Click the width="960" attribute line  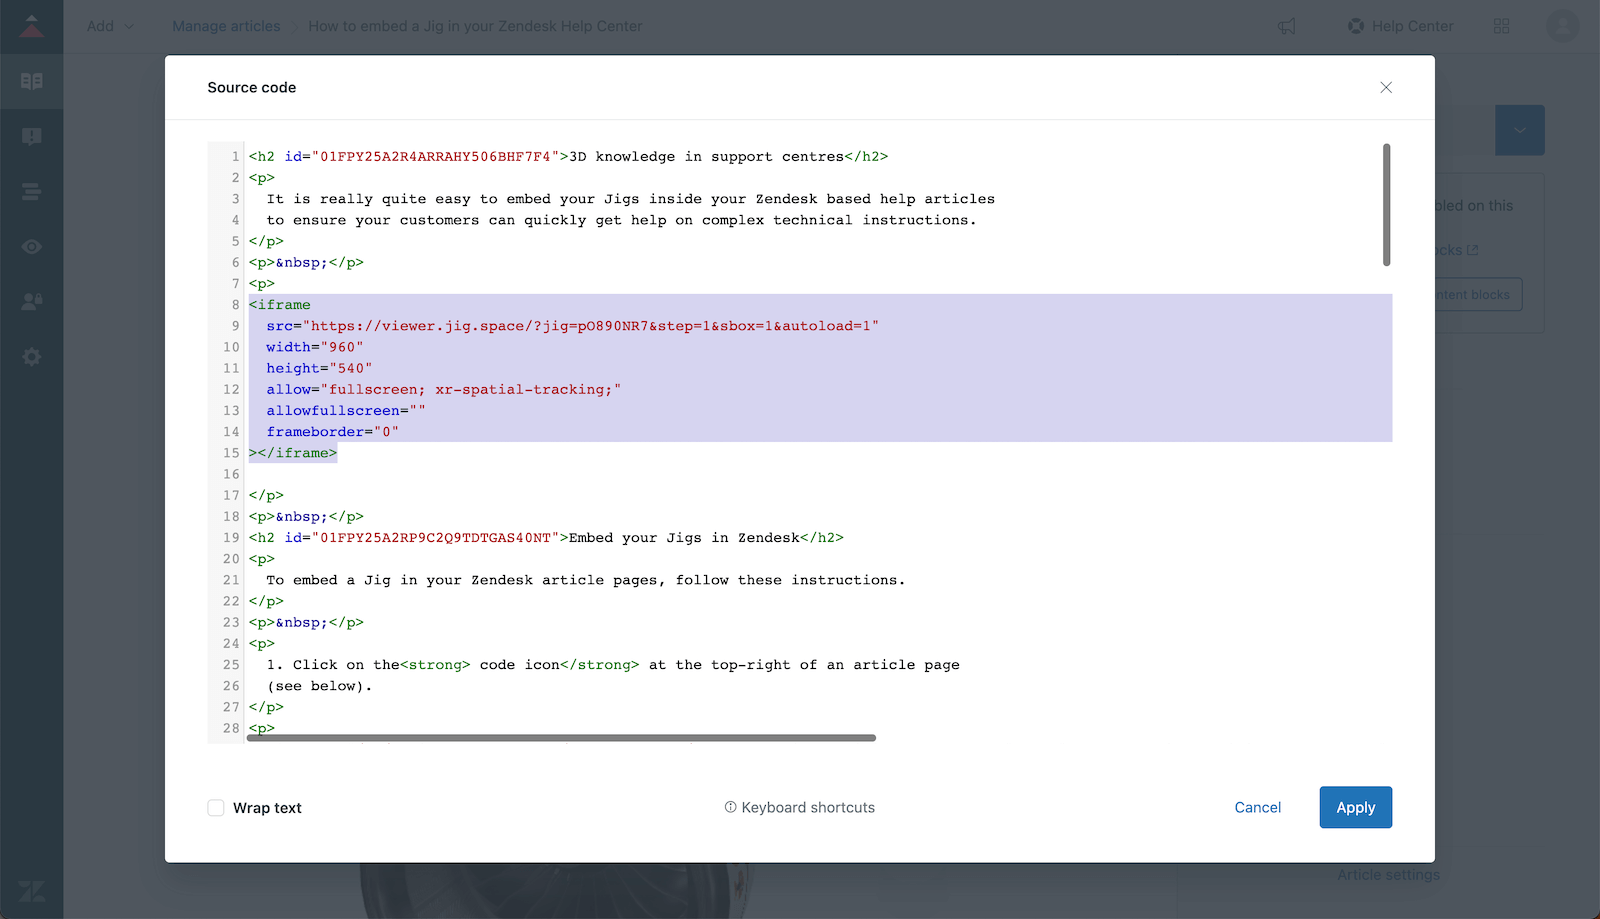[x=315, y=347]
